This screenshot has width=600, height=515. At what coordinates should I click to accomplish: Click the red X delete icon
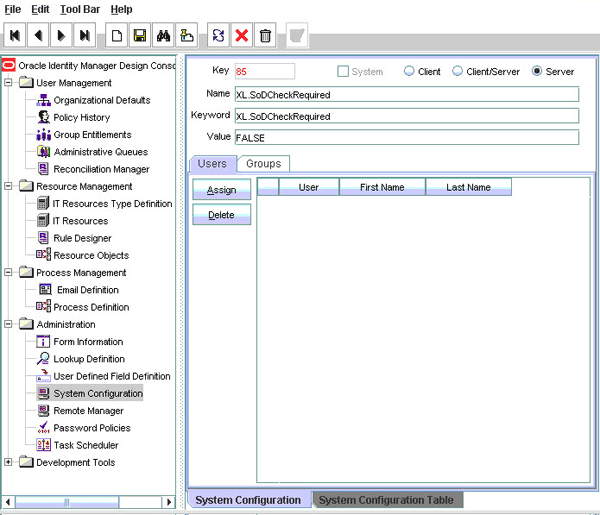tap(241, 35)
